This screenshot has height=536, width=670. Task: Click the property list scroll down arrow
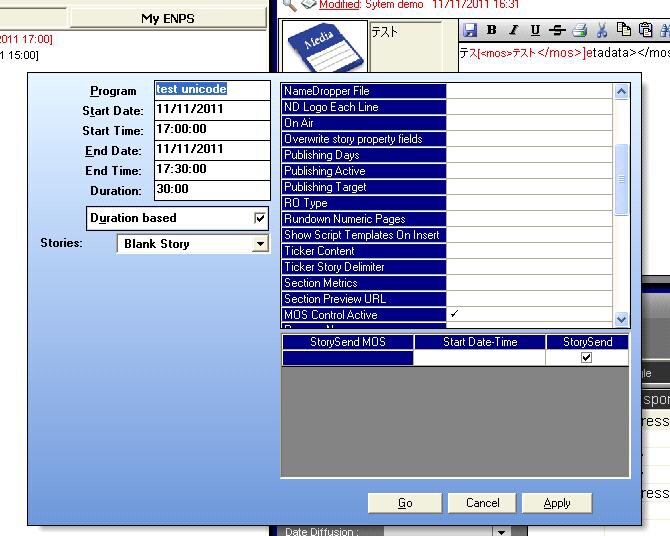(621, 319)
